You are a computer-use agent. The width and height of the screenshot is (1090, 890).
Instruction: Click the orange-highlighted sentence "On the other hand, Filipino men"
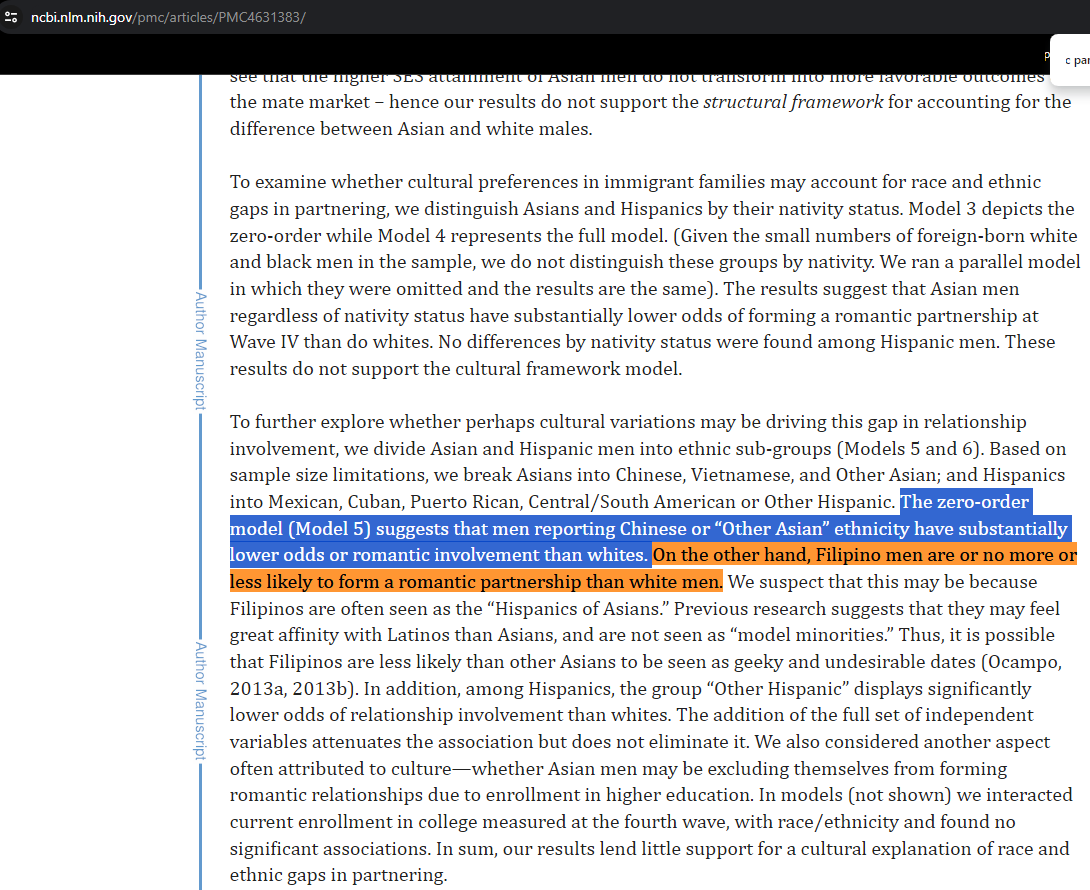[x=653, y=568]
